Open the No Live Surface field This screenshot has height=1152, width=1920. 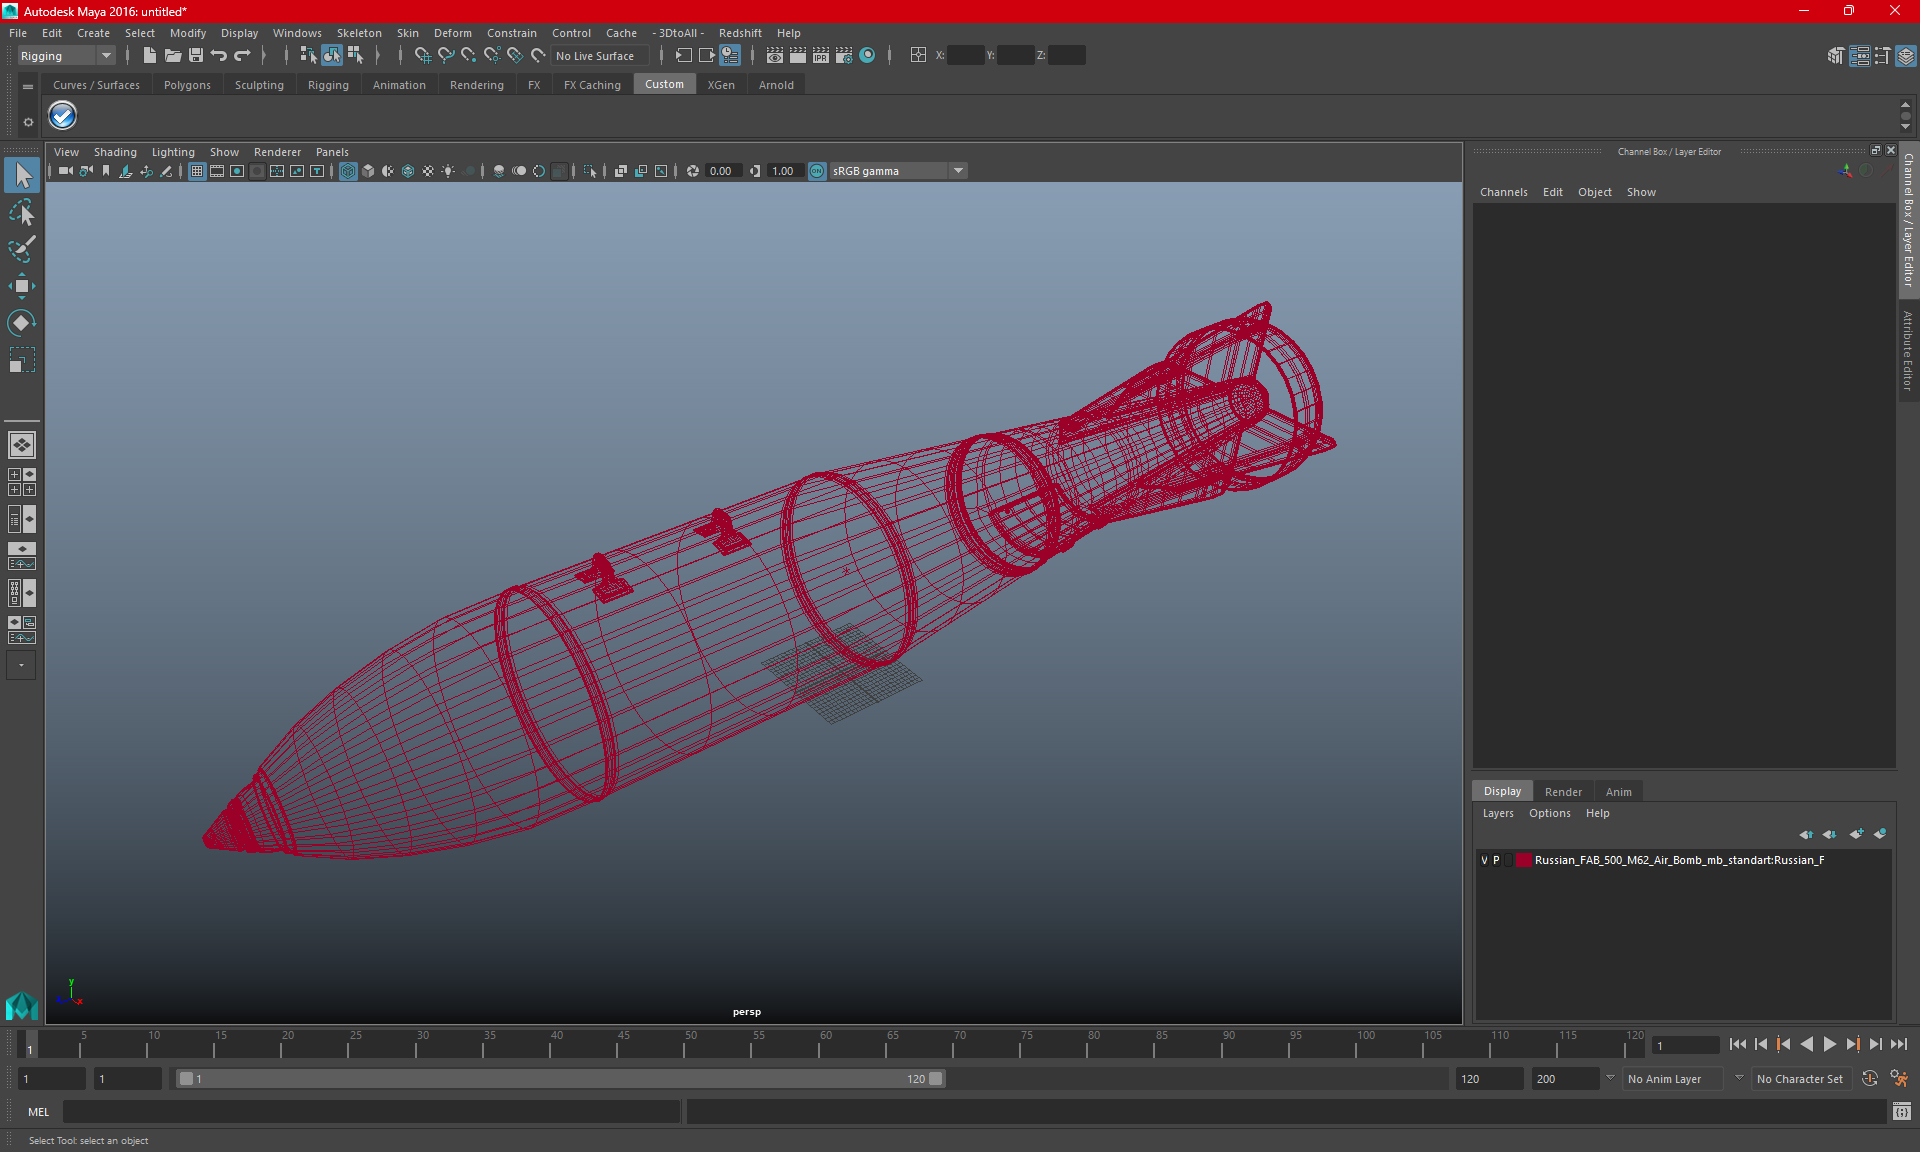coord(600,56)
